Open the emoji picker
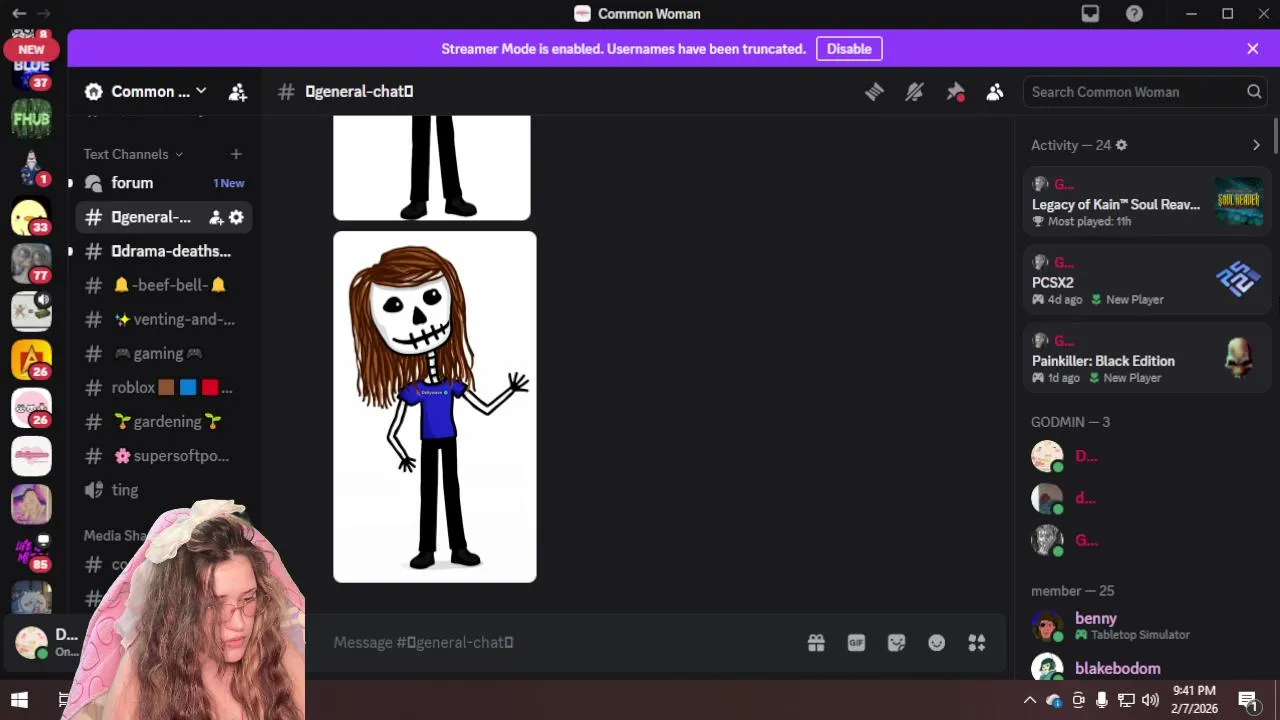This screenshot has height=720, width=1280. coord(936,643)
